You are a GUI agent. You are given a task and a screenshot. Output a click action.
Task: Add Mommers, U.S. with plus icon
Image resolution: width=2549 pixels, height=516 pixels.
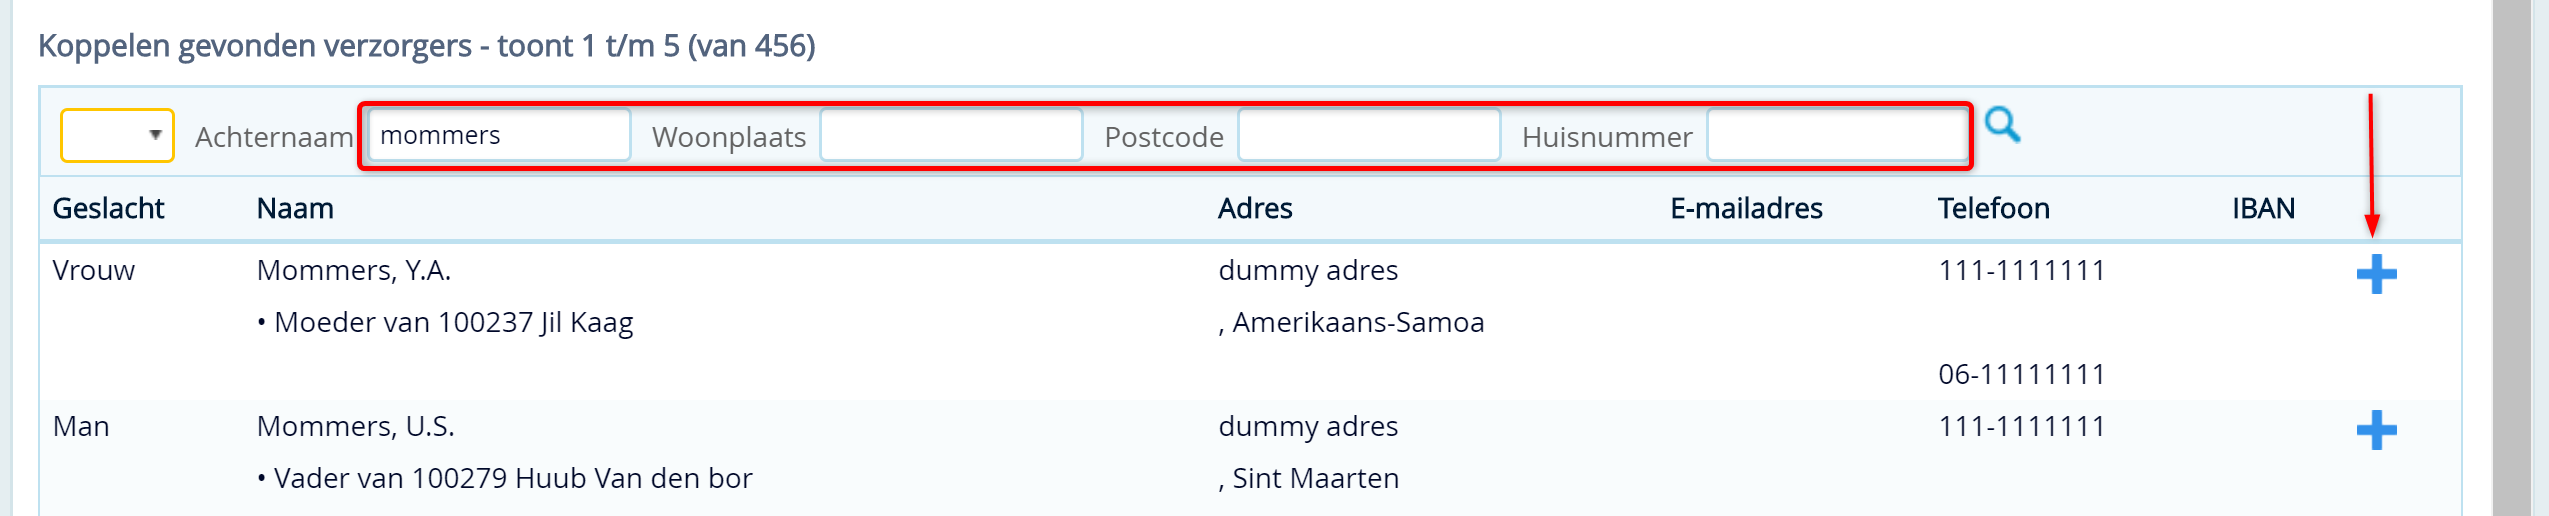point(2376,430)
